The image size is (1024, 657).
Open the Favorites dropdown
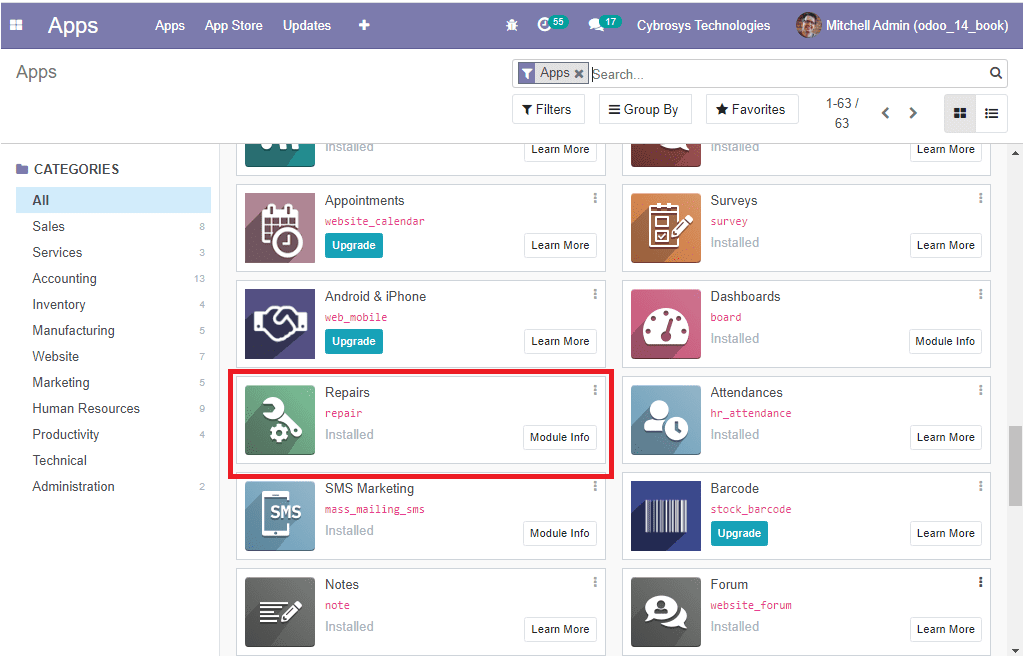point(752,109)
